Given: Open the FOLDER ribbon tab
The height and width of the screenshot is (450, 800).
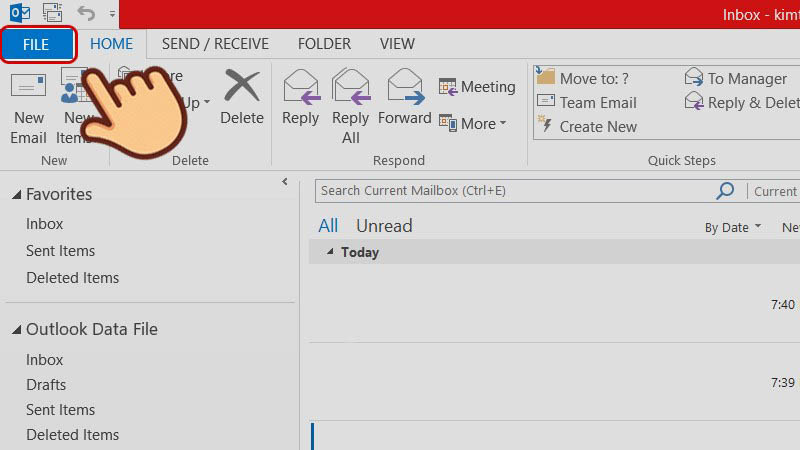Looking at the screenshot, I should point(324,44).
